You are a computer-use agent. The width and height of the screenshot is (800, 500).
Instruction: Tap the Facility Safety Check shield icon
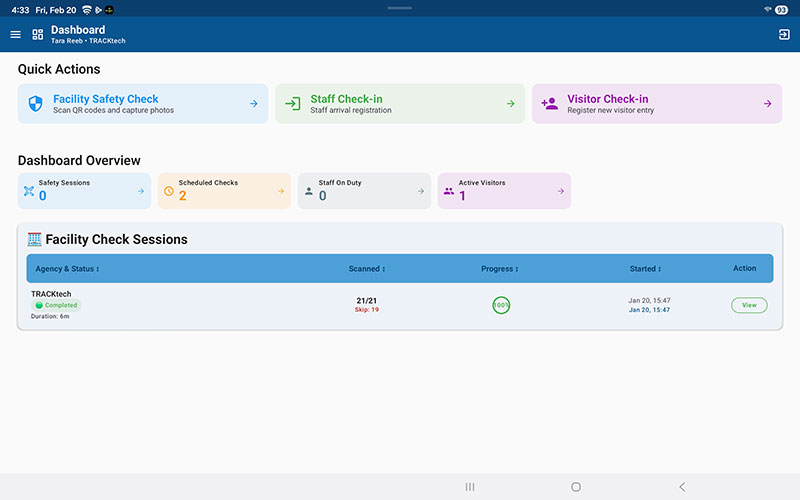pos(35,104)
